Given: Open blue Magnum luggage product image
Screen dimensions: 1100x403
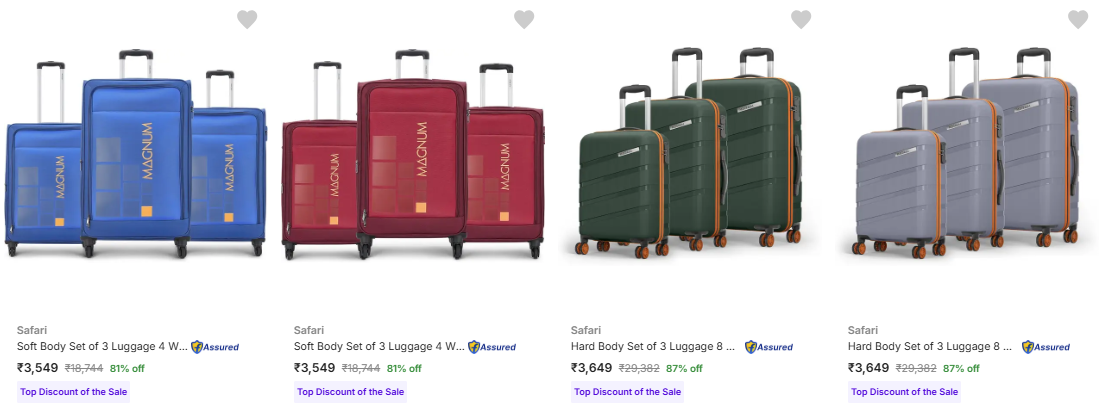Looking at the screenshot, I should point(137,155).
